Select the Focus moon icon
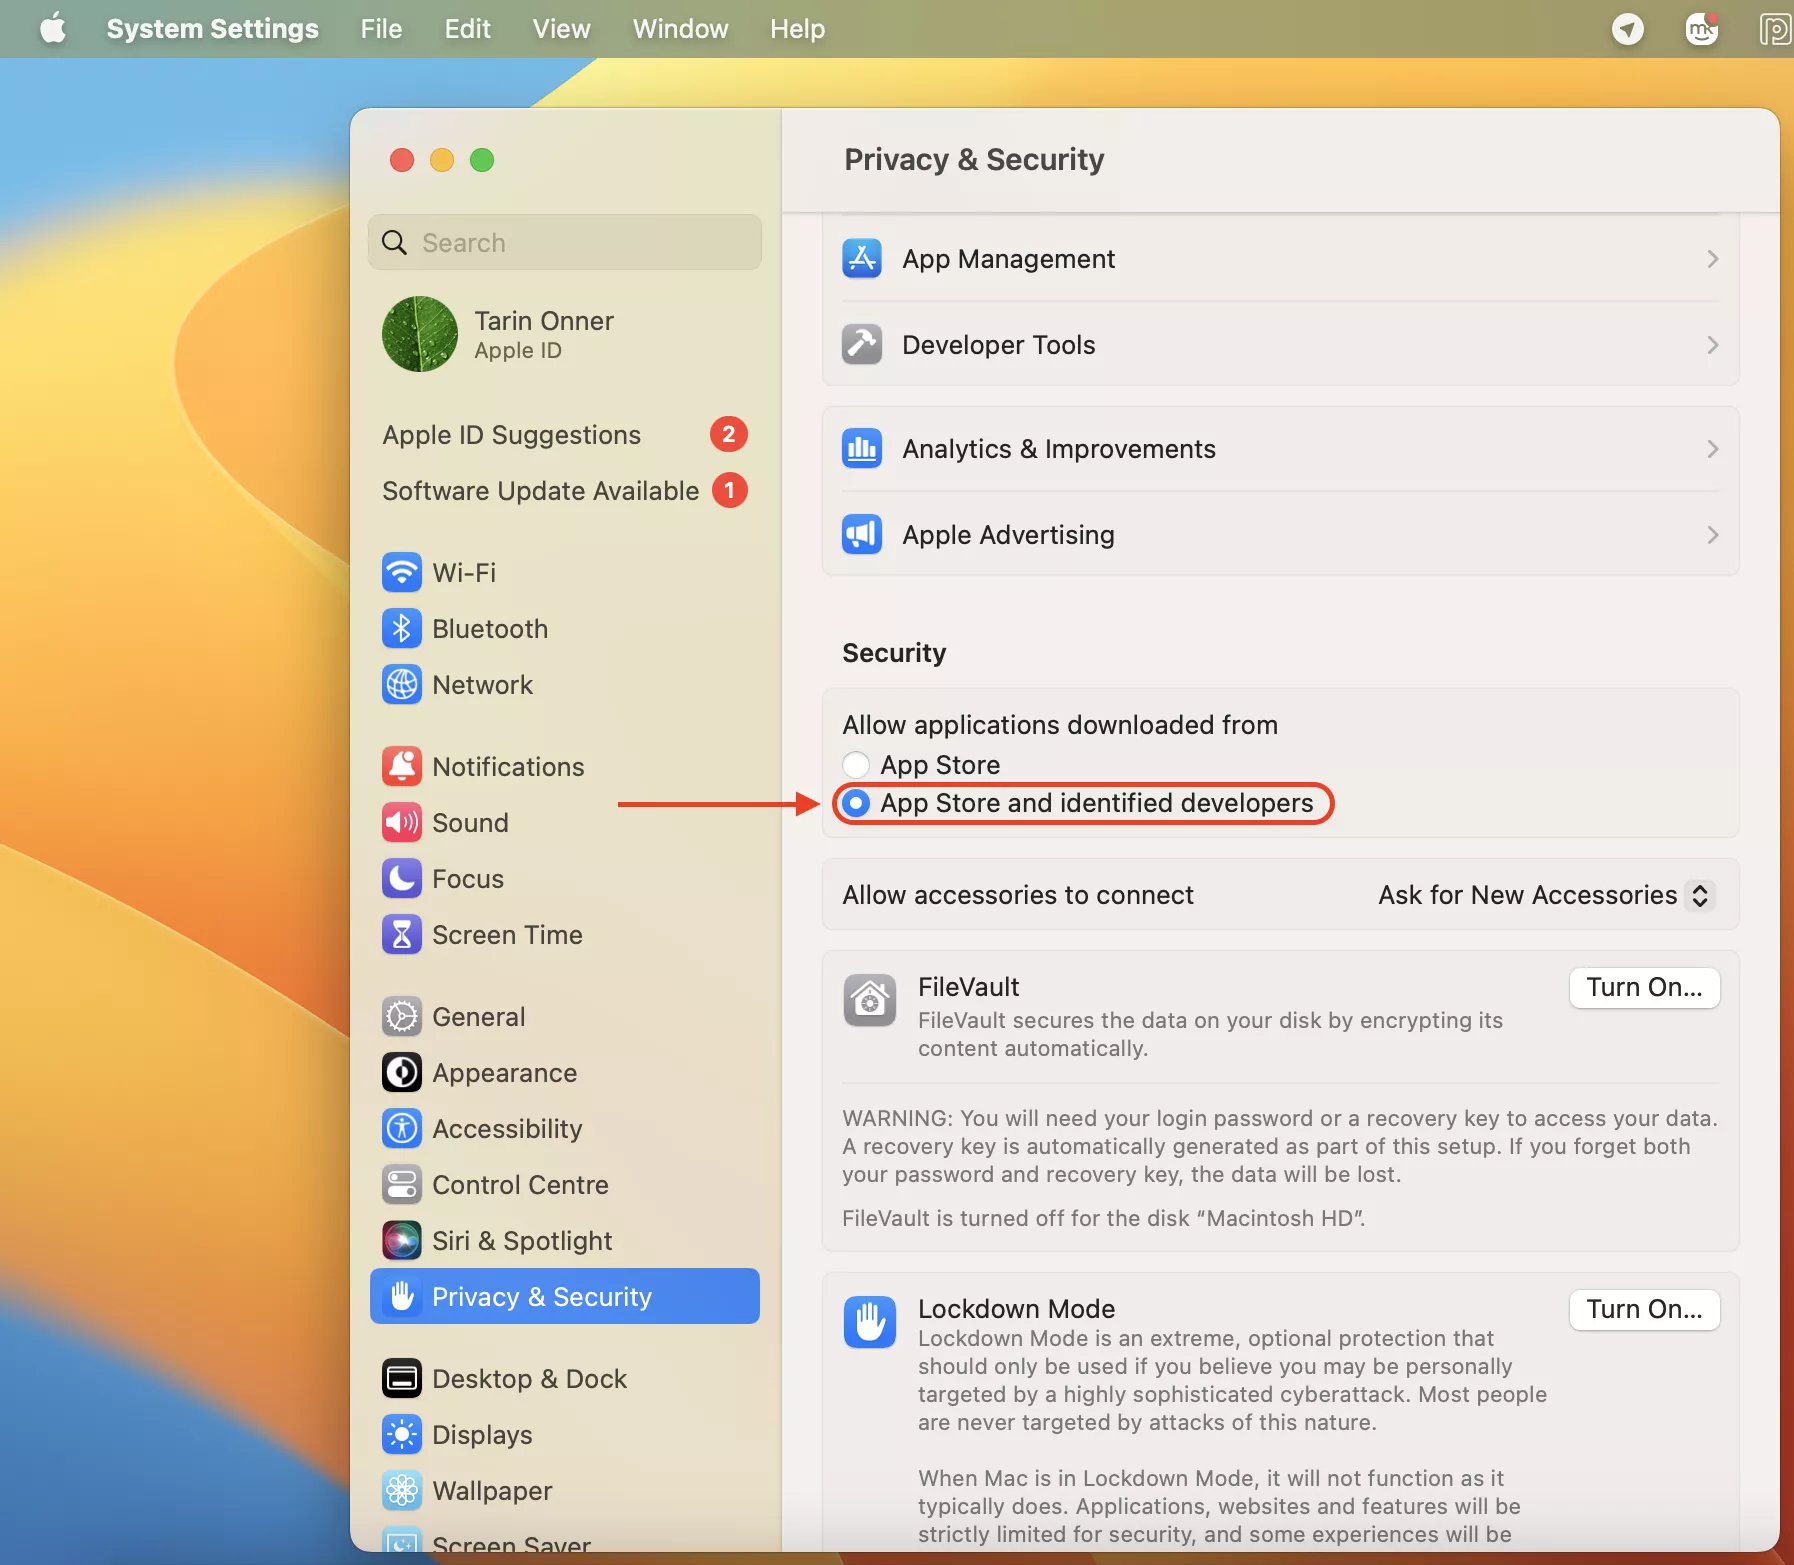1794x1565 pixels. [x=401, y=879]
